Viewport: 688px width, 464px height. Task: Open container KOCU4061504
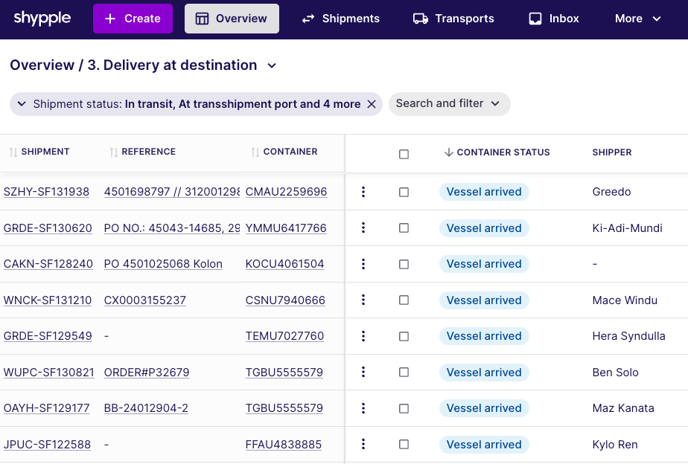(x=285, y=264)
